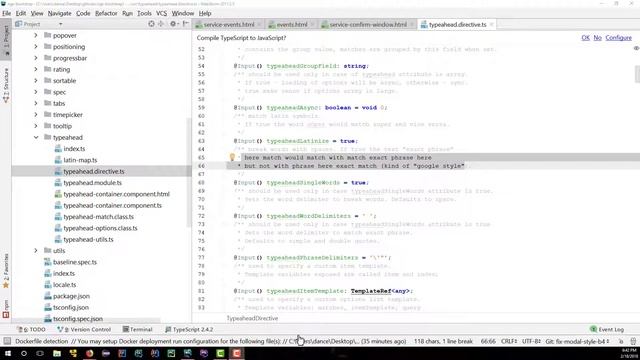
Task: Collapse the typeahead folder
Action: 36,138
